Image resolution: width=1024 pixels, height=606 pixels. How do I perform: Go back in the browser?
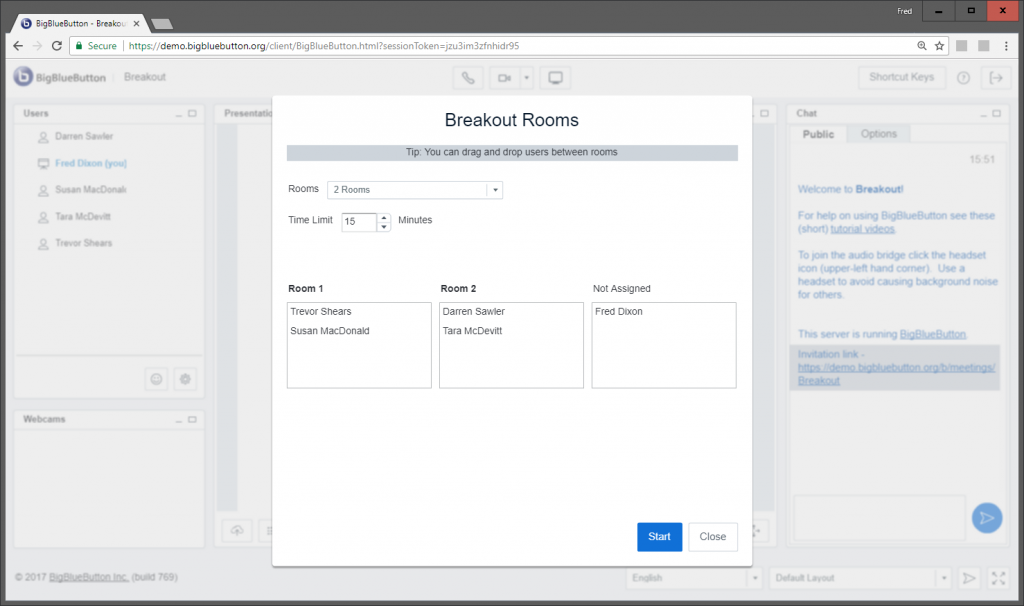coord(18,46)
